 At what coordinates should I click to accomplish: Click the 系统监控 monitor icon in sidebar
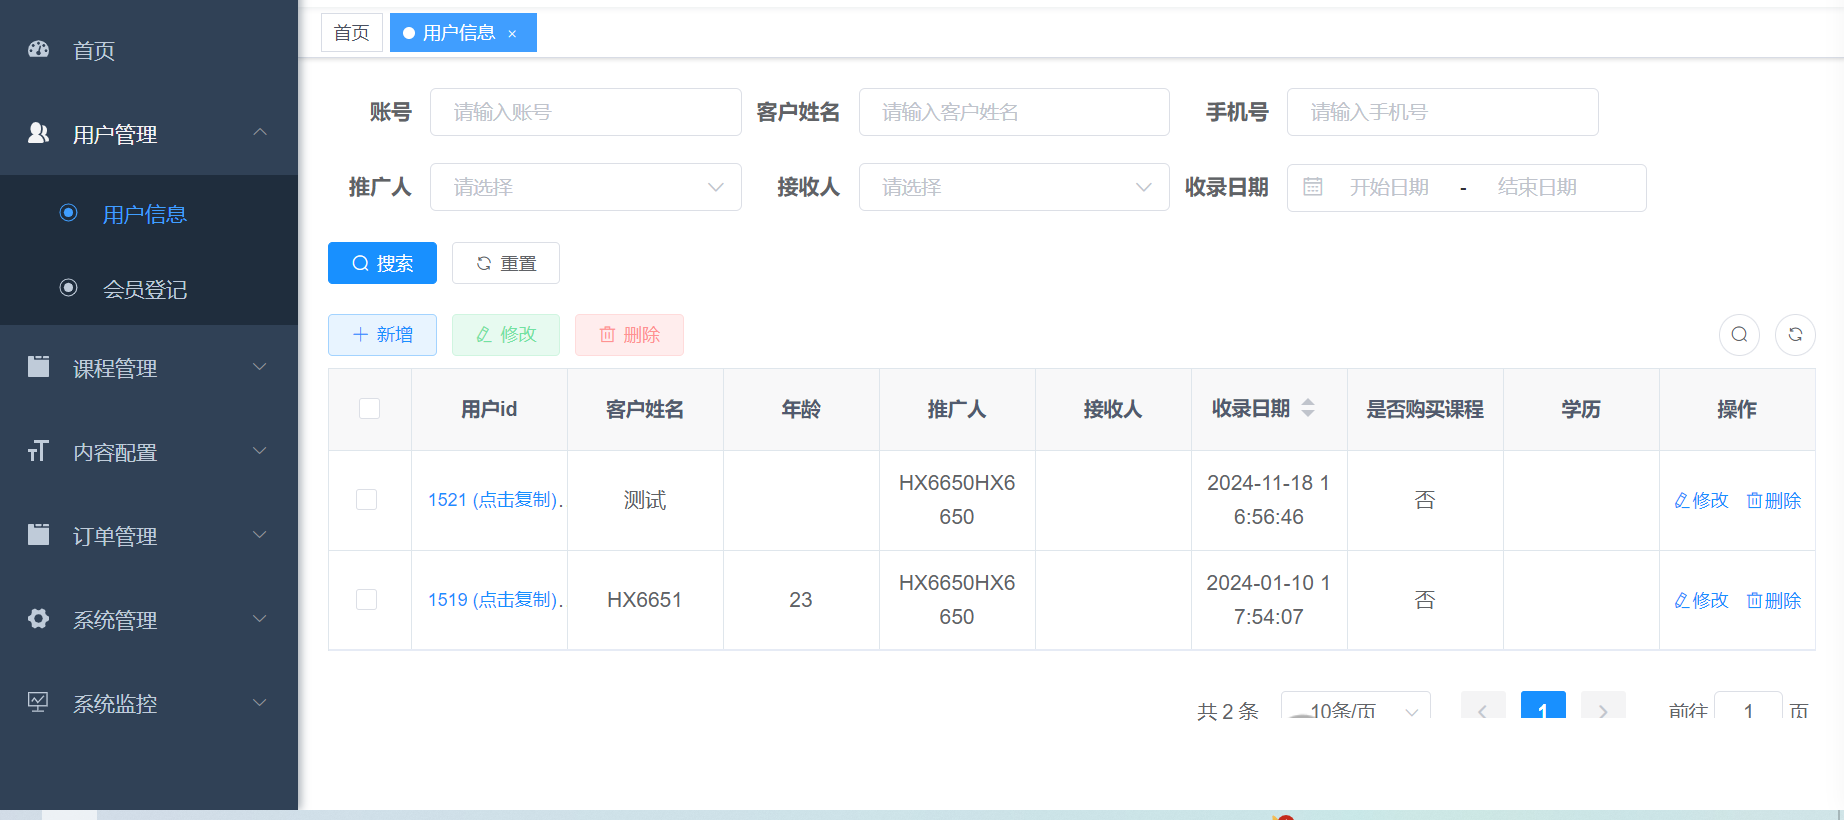[x=39, y=703]
